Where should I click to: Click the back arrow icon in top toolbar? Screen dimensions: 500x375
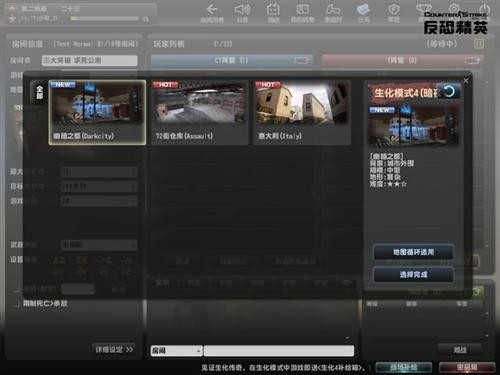pos(212,9)
